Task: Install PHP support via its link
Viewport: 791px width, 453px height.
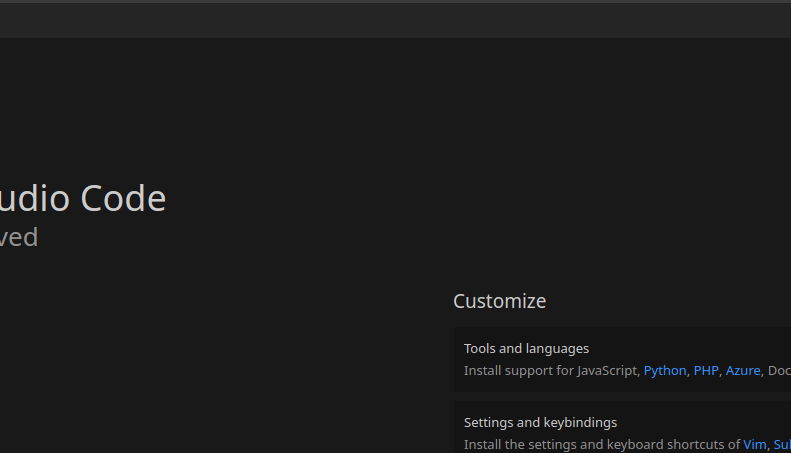Action: [706, 371]
